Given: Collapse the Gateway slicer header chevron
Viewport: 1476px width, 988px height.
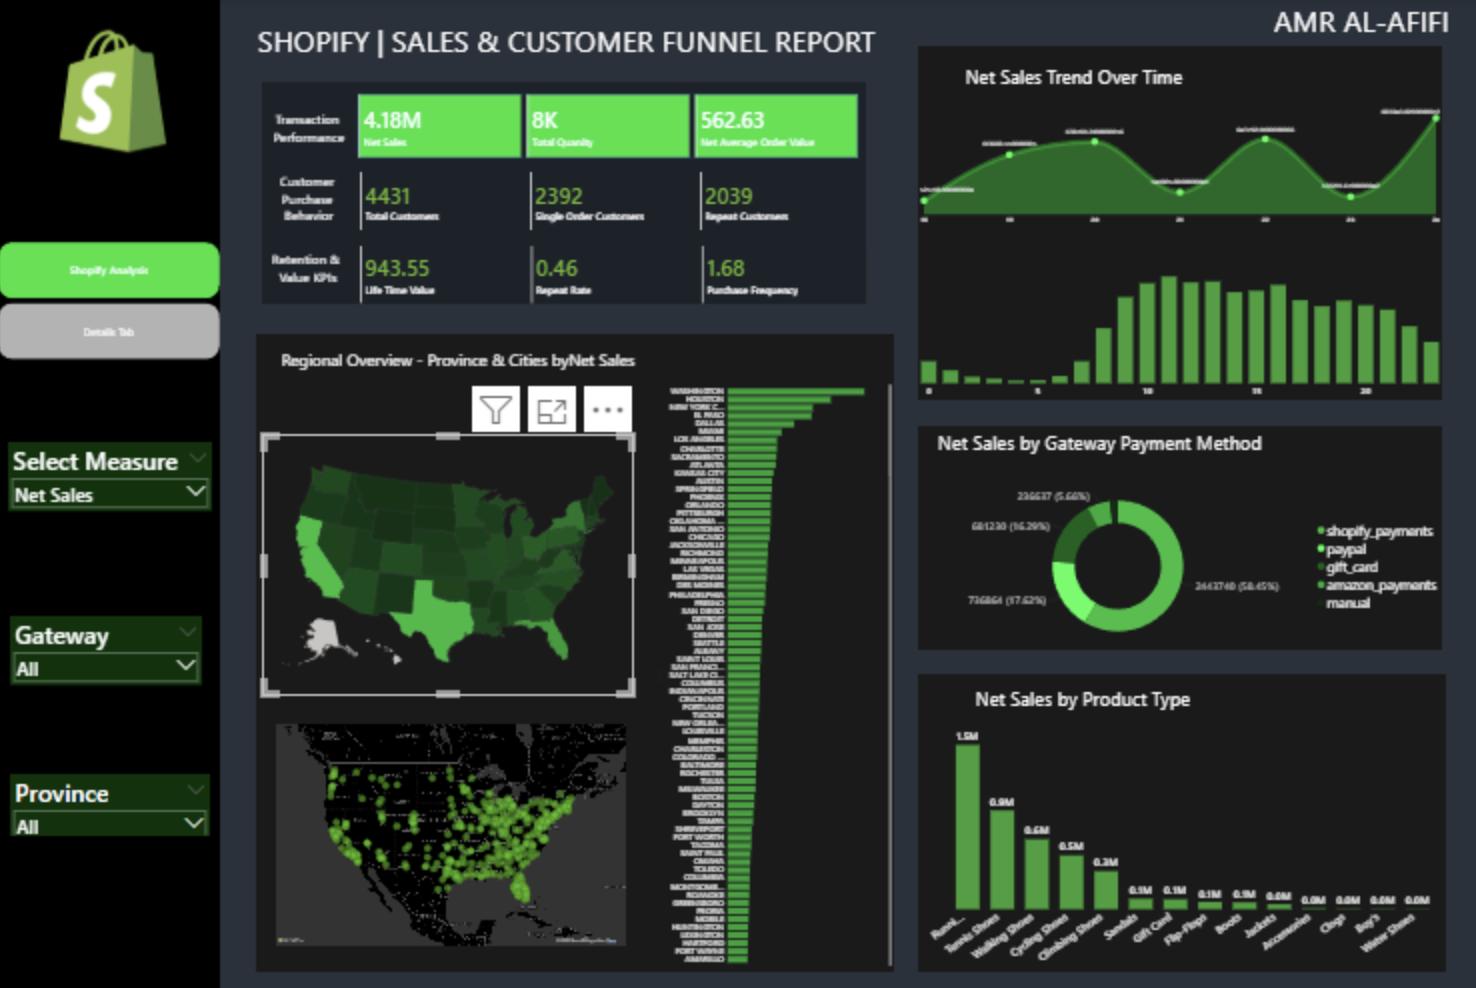Looking at the screenshot, I should [187, 632].
